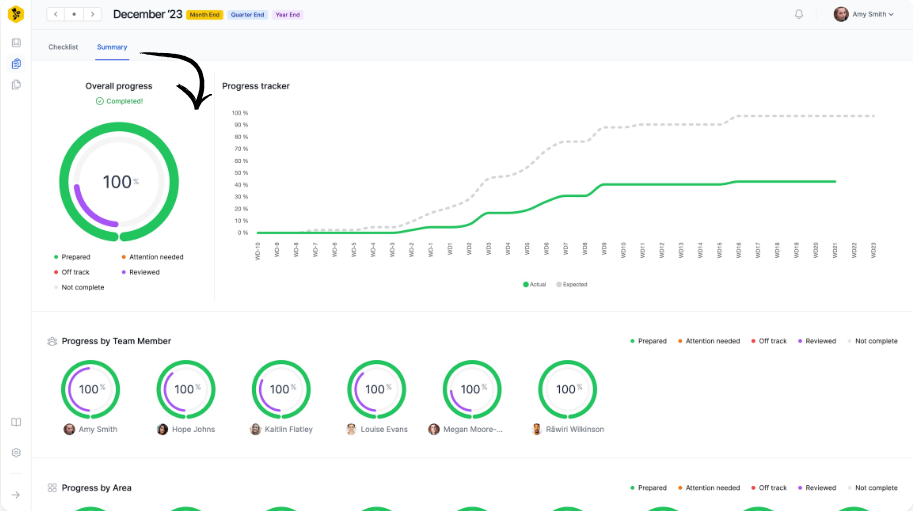Viewport: 913px width, 511px height.
Task: Toggle Prepared in Team Member legend
Action: [648, 341]
